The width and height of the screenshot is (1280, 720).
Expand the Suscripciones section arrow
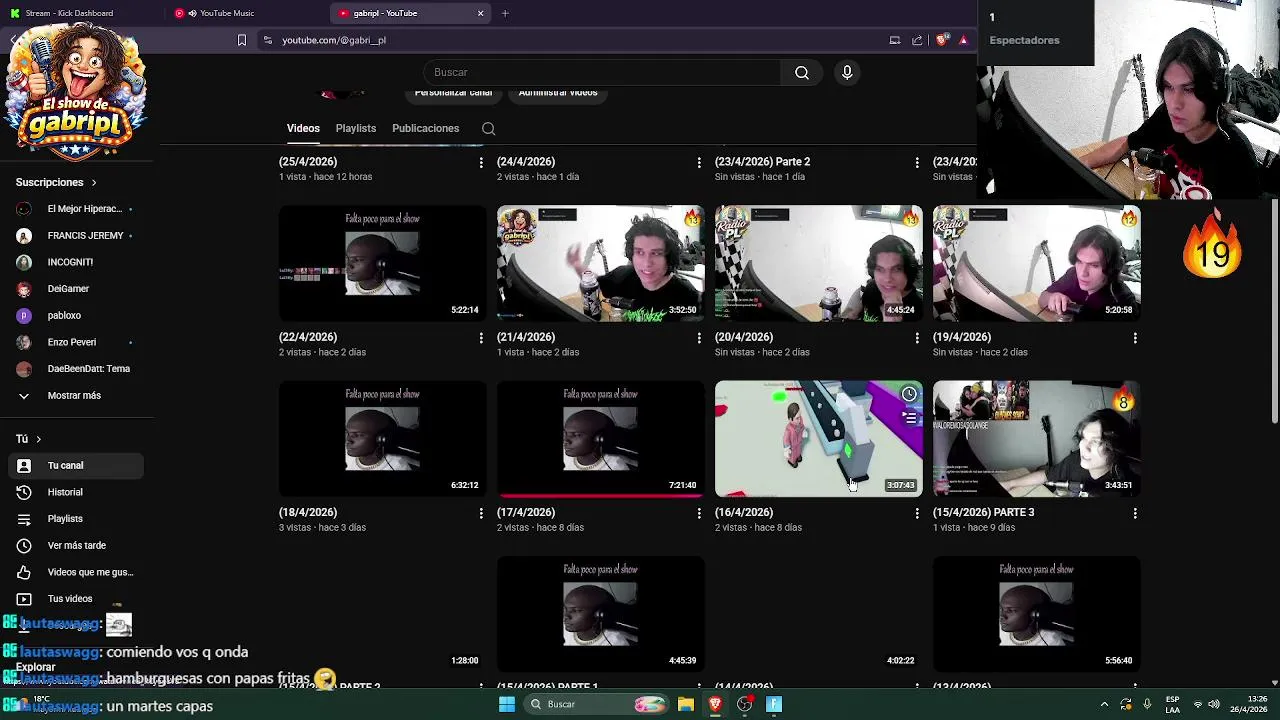tap(94, 183)
